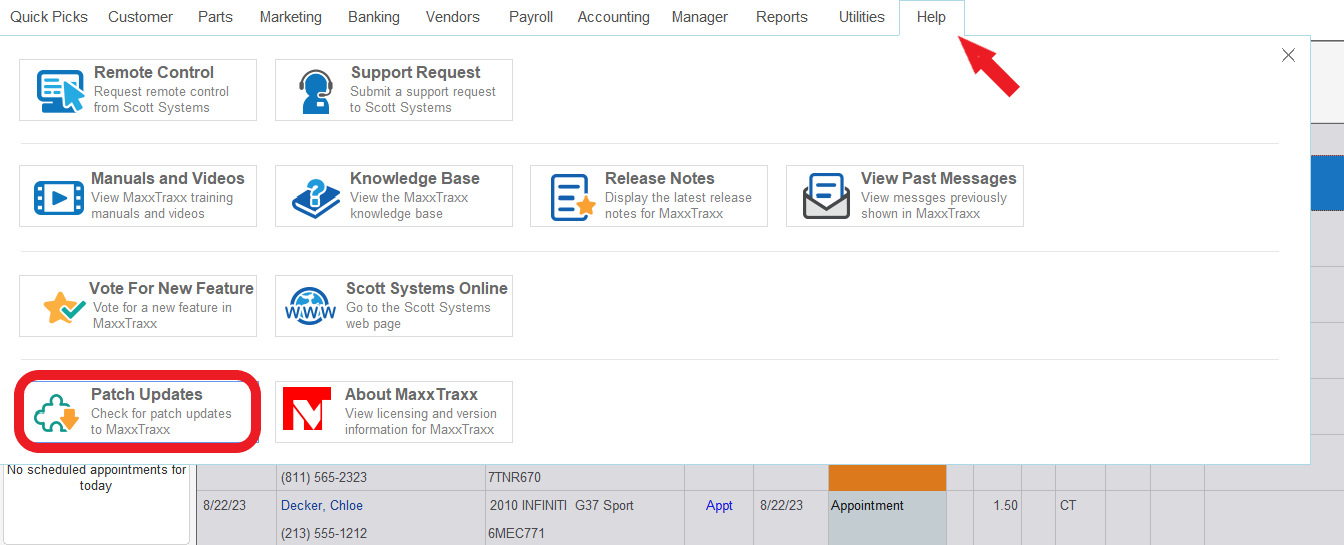Open the Banking menu
Image resolution: width=1344 pixels, height=545 pixels.
point(374,17)
